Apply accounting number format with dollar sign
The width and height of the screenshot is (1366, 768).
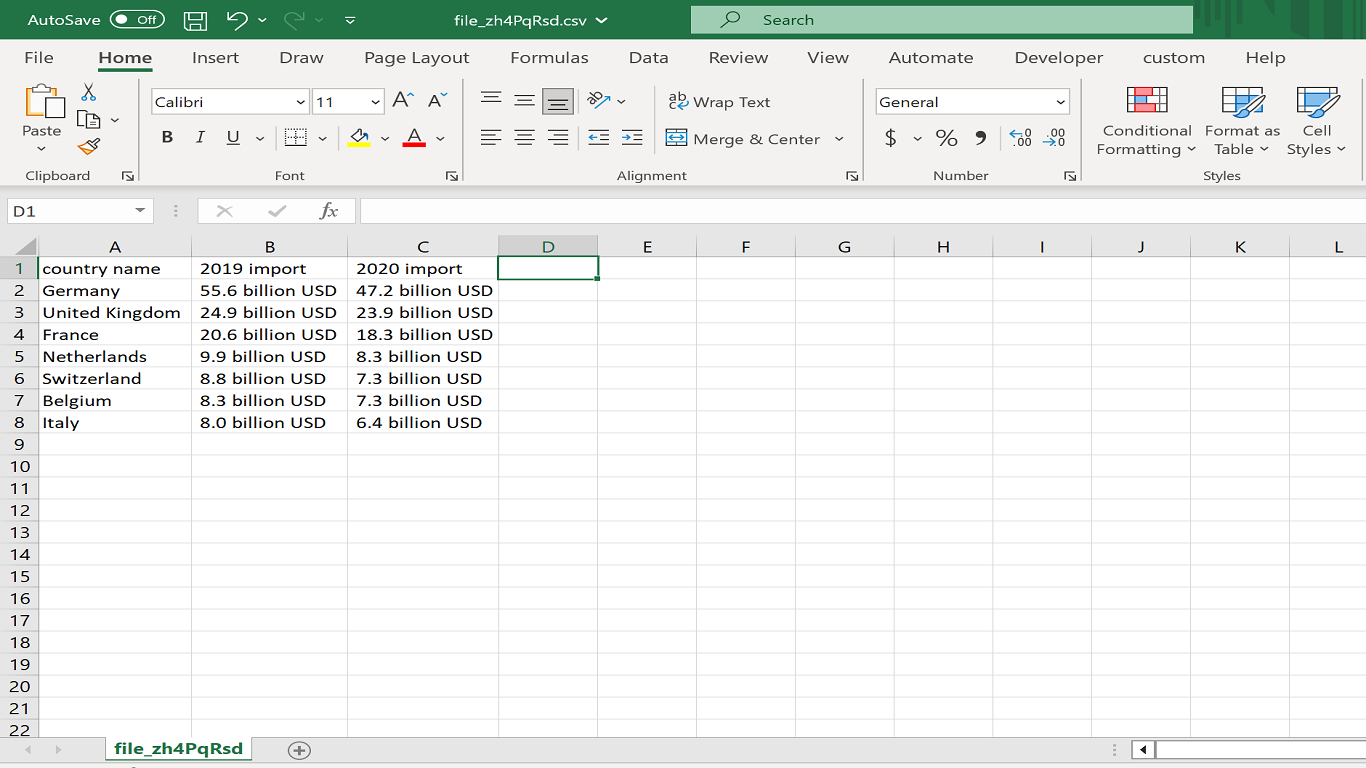click(x=889, y=138)
